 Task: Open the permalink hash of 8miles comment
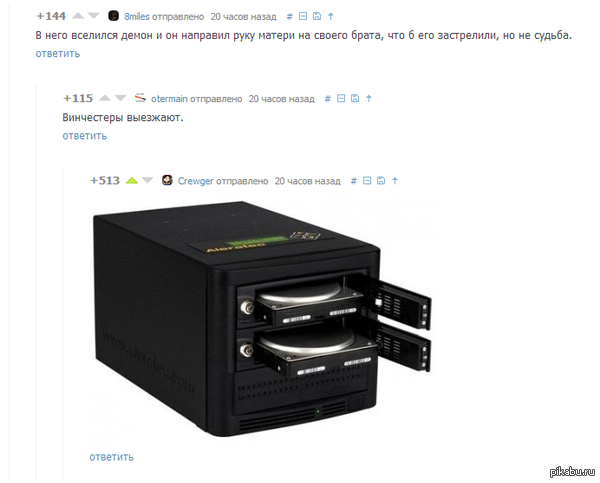[290, 16]
